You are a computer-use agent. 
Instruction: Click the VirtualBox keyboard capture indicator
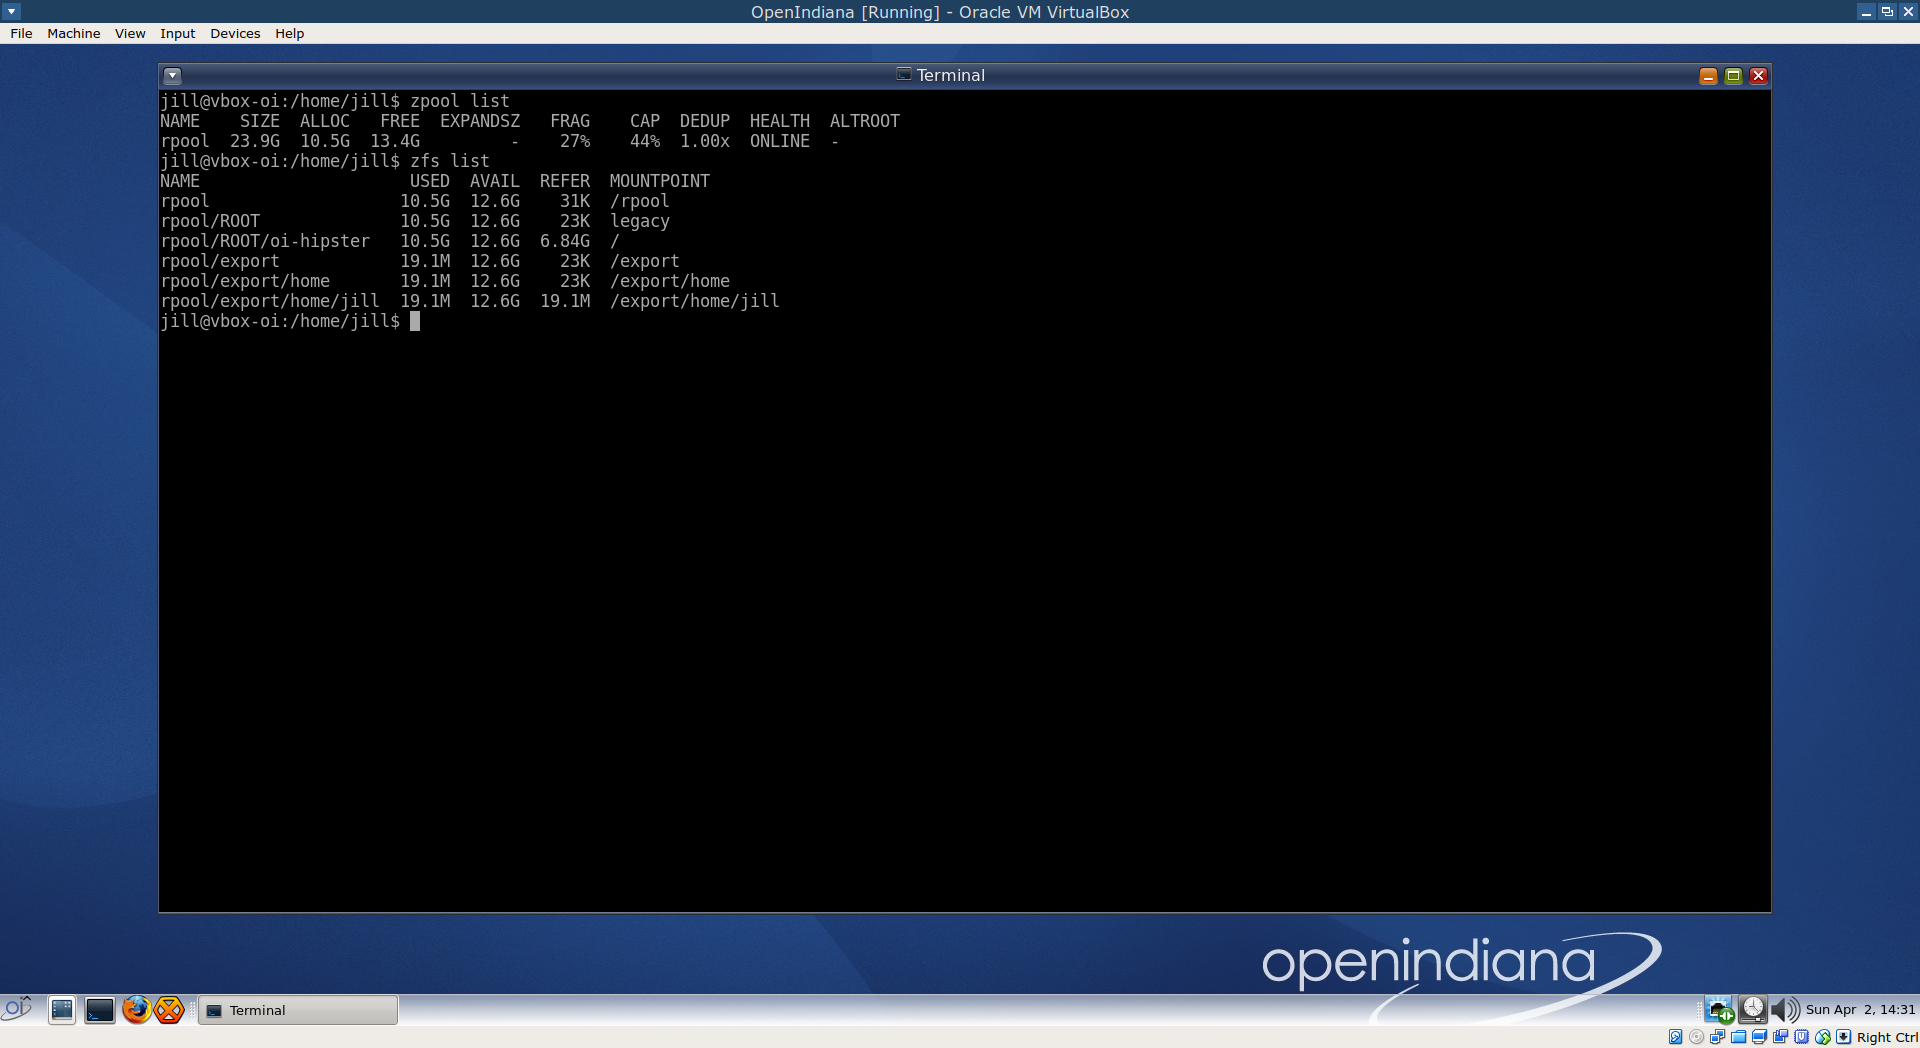(1844, 1037)
